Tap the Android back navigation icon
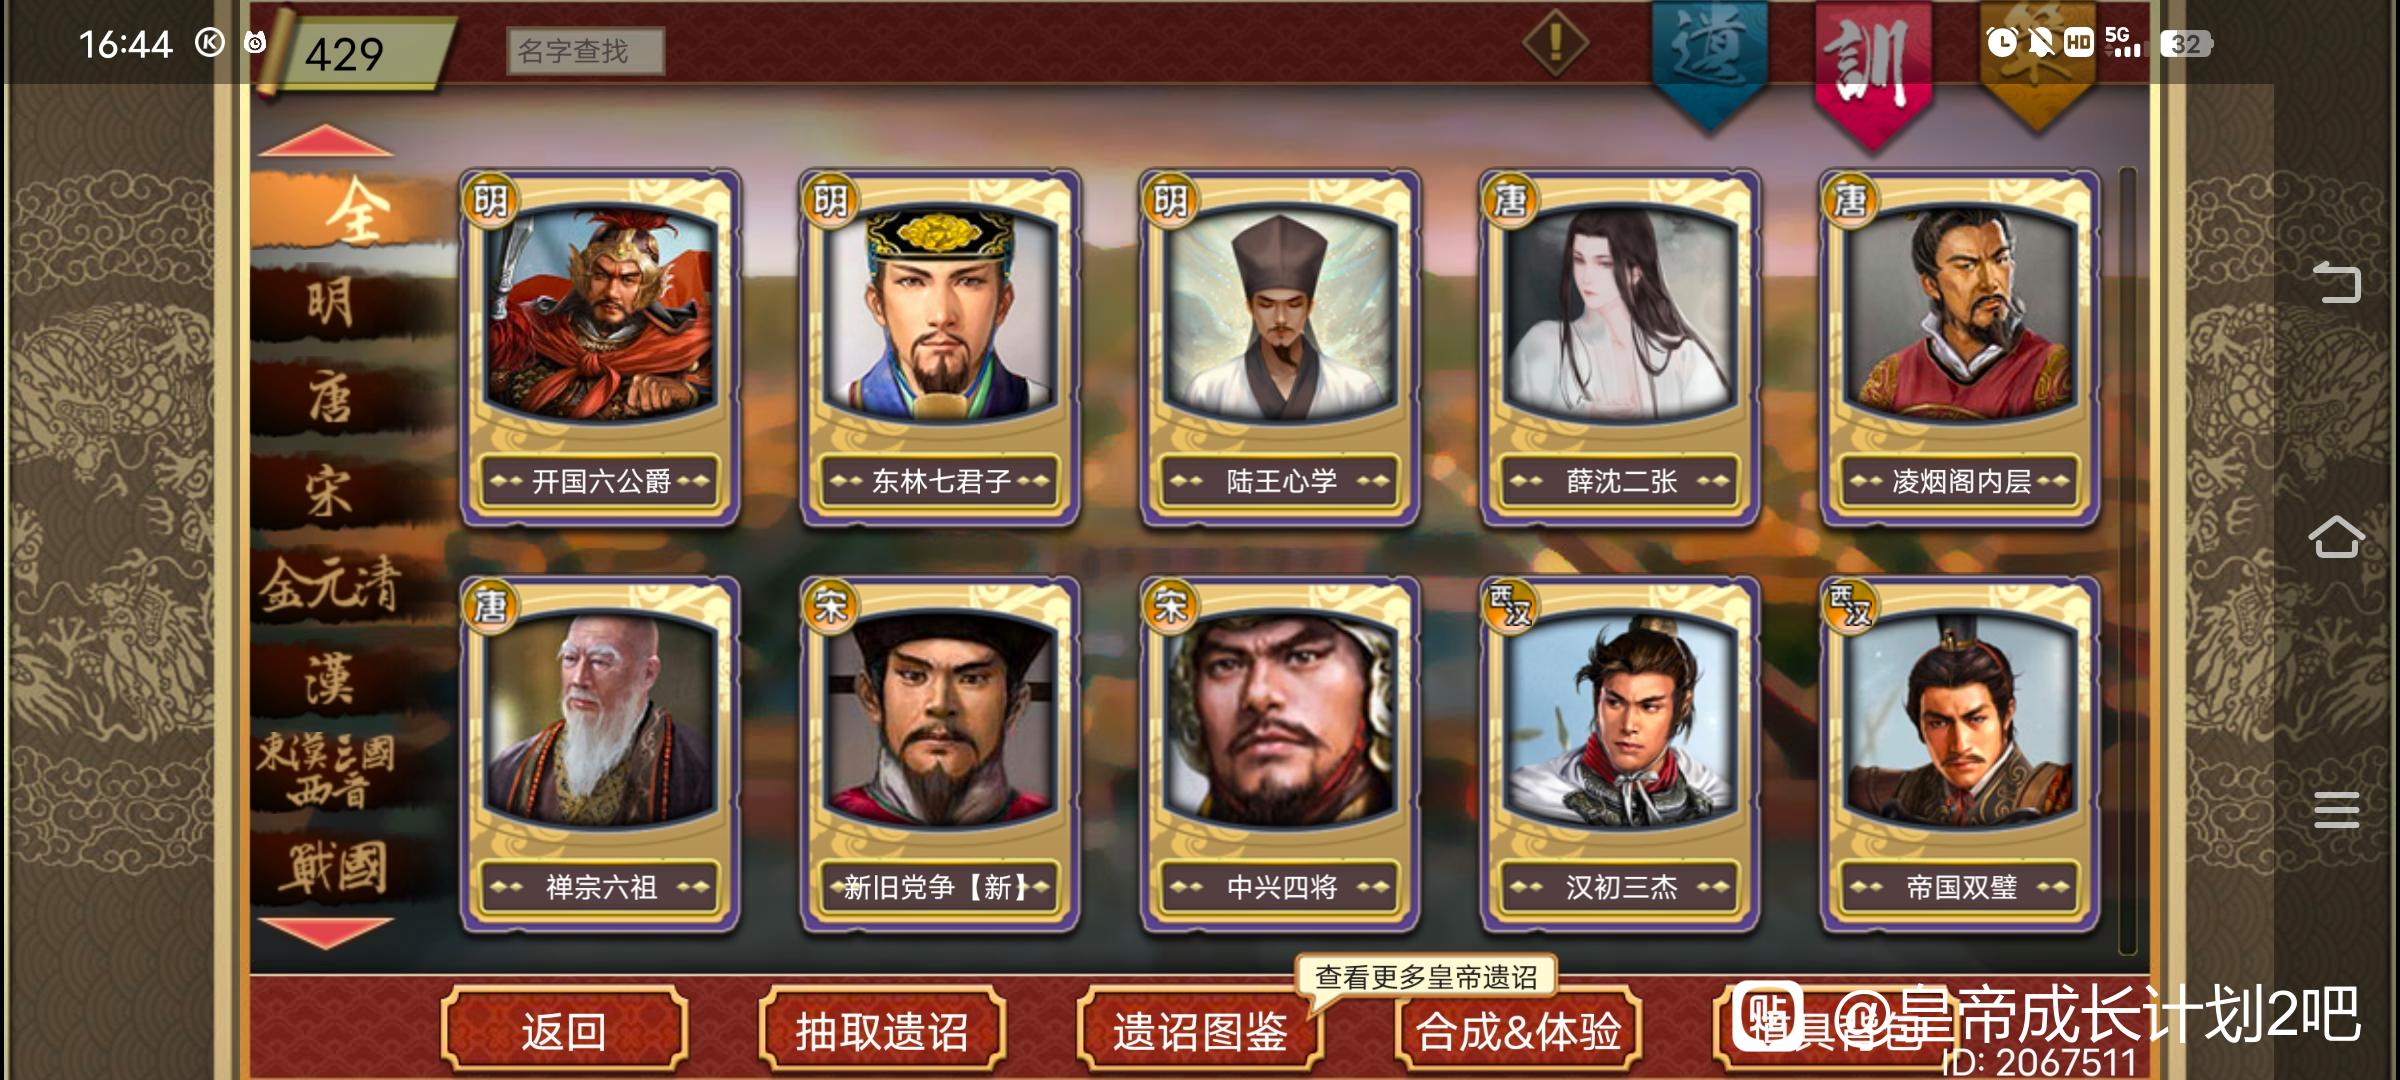2400x1080 pixels. point(2337,282)
